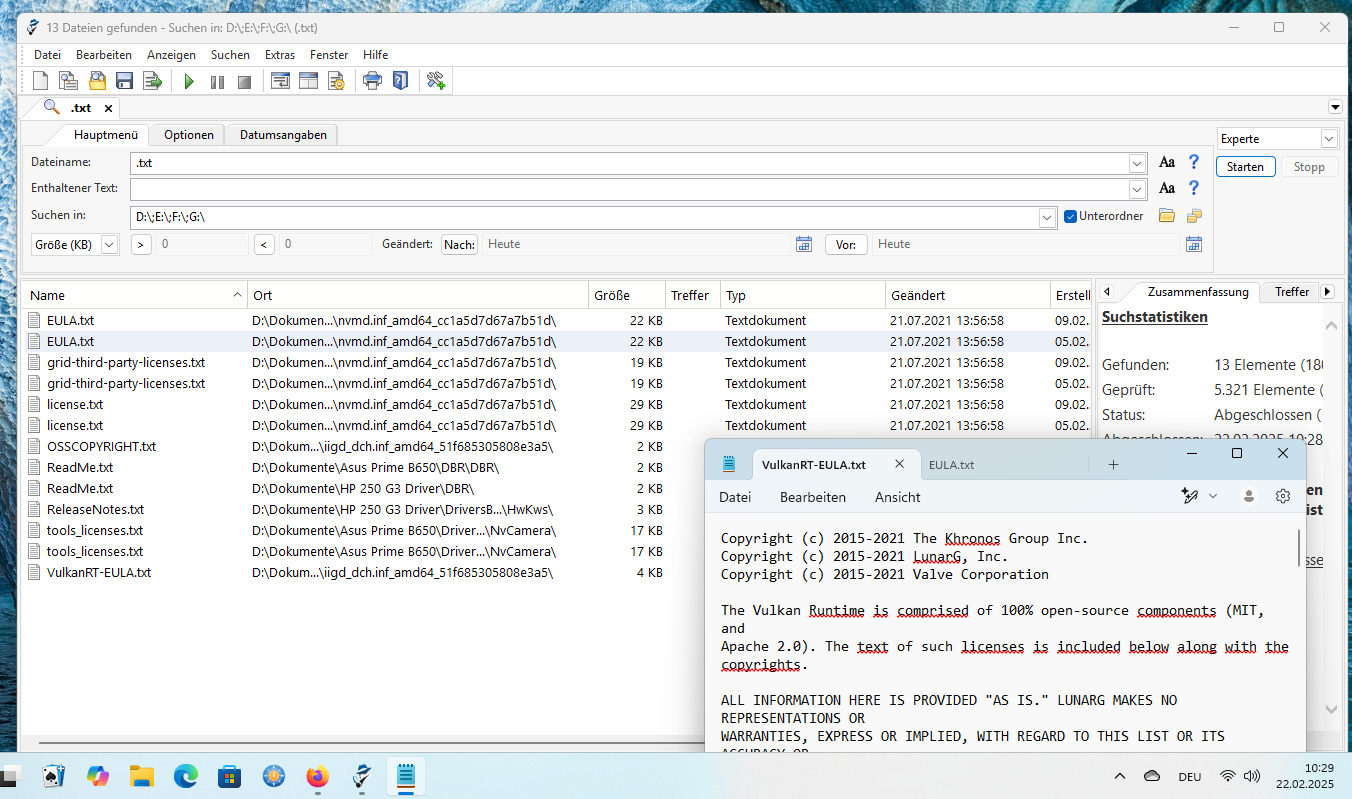Open the Extras menu
The height and width of the screenshot is (799, 1352).
280,55
